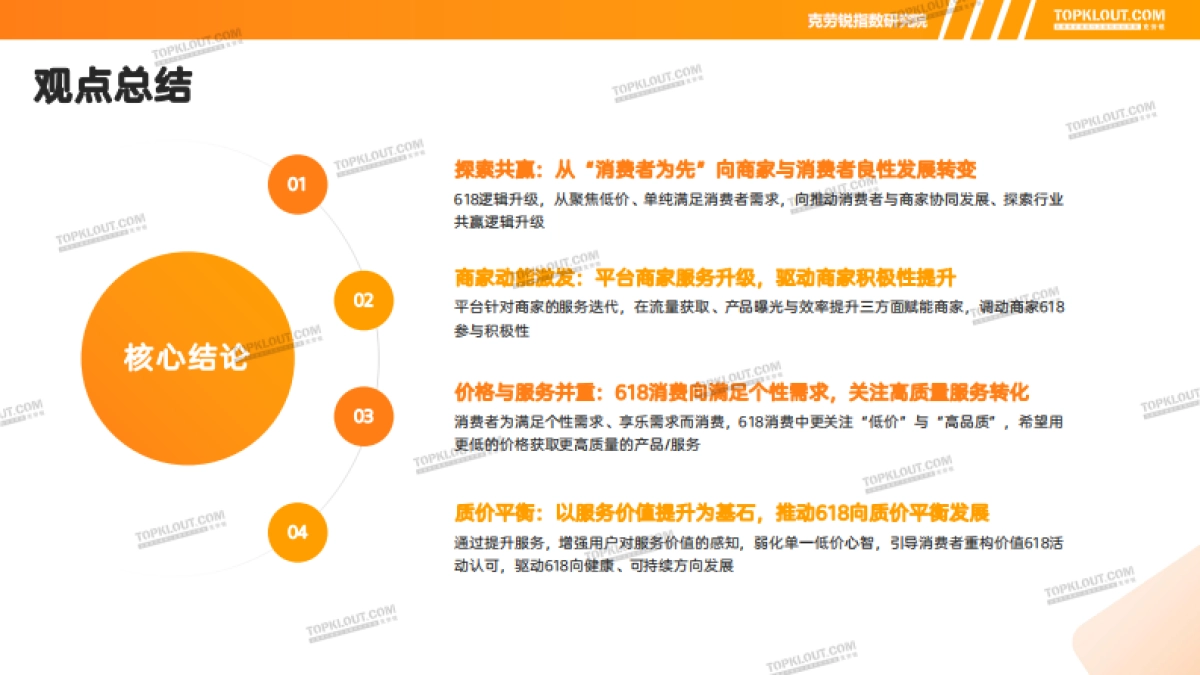This screenshot has width=1200, height=675.
Task: Open the 价格与服务并重 heading link
Action: click(740, 390)
